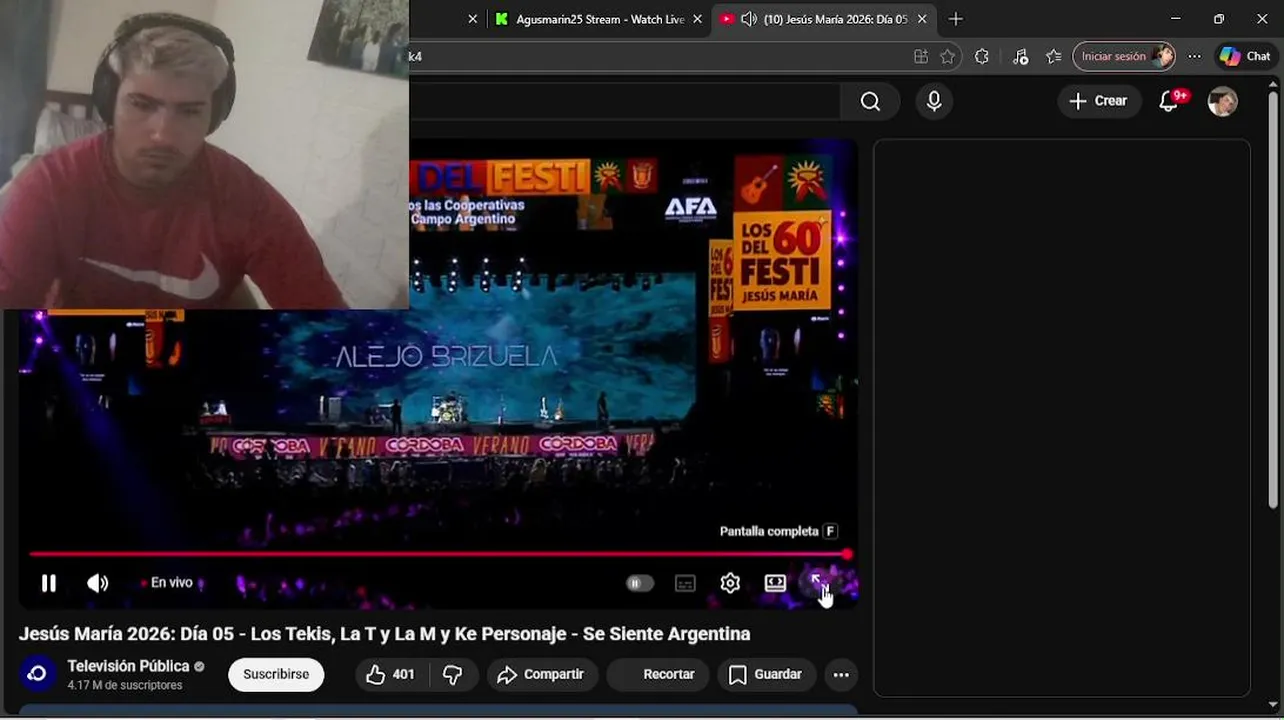Close the Jesús María 2026 tab
This screenshot has height=720, width=1284.
coord(922,19)
